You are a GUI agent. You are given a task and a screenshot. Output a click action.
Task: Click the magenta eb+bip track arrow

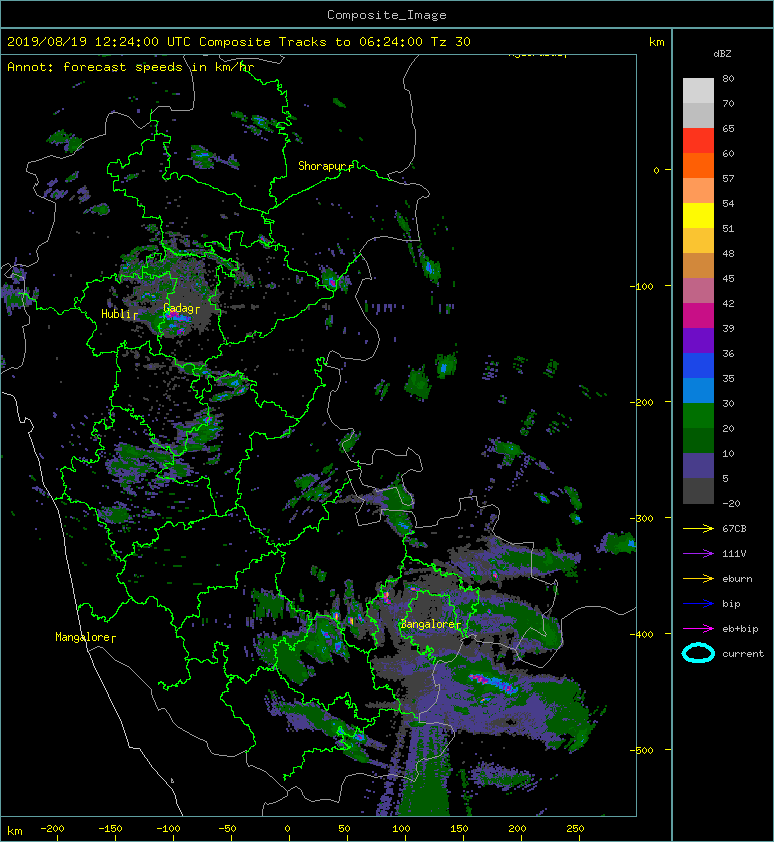pos(698,628)
